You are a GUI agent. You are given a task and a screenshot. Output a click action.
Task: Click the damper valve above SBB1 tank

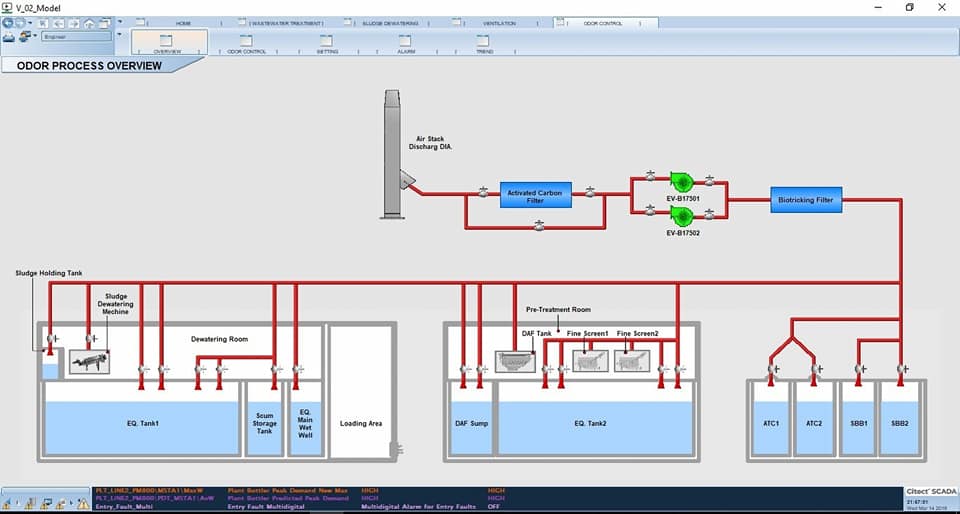click(x=860, y=370)
